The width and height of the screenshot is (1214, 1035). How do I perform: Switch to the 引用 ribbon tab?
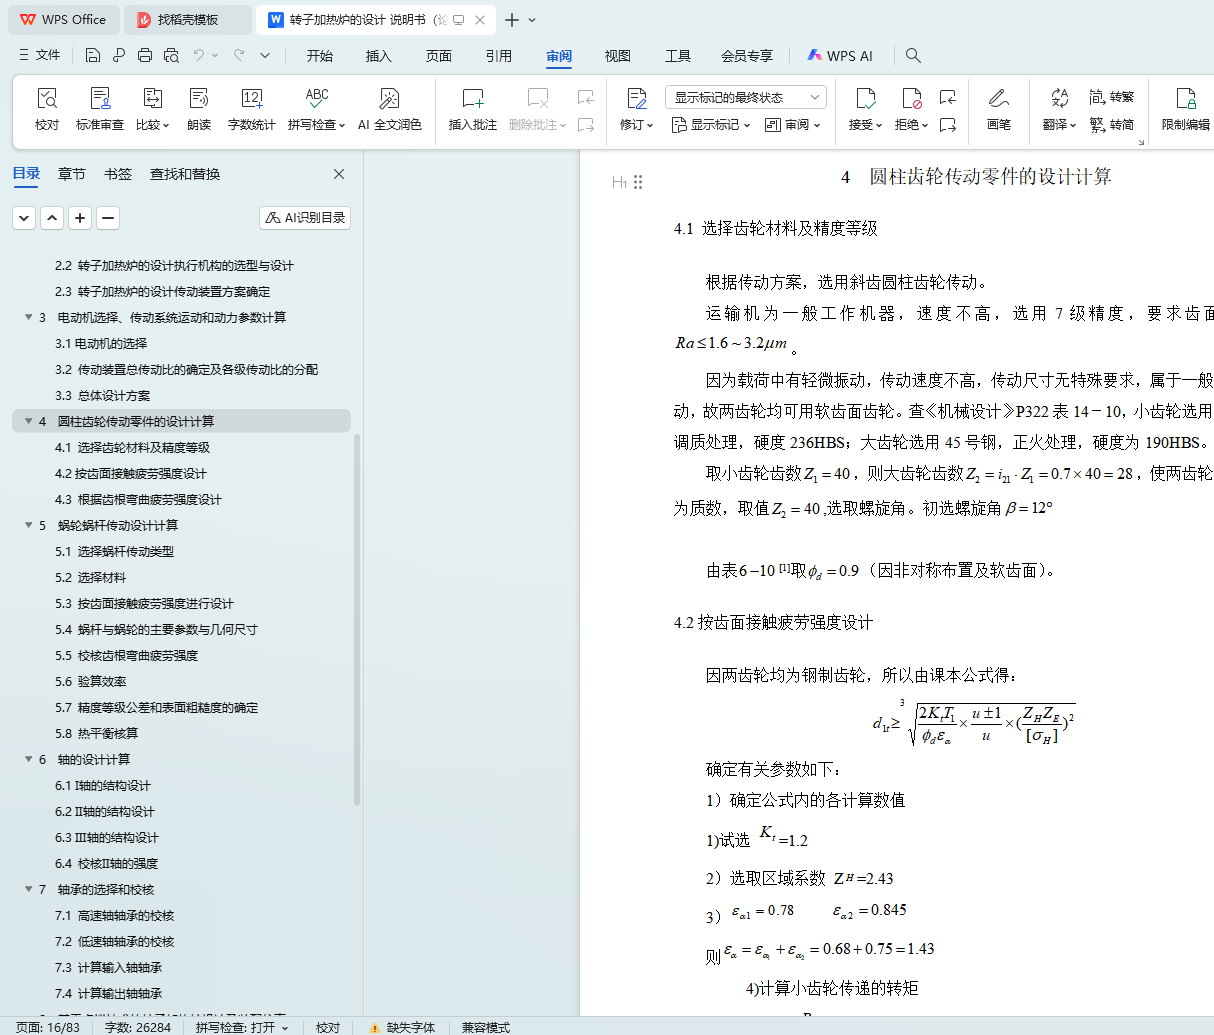click(x=499, y=56)
